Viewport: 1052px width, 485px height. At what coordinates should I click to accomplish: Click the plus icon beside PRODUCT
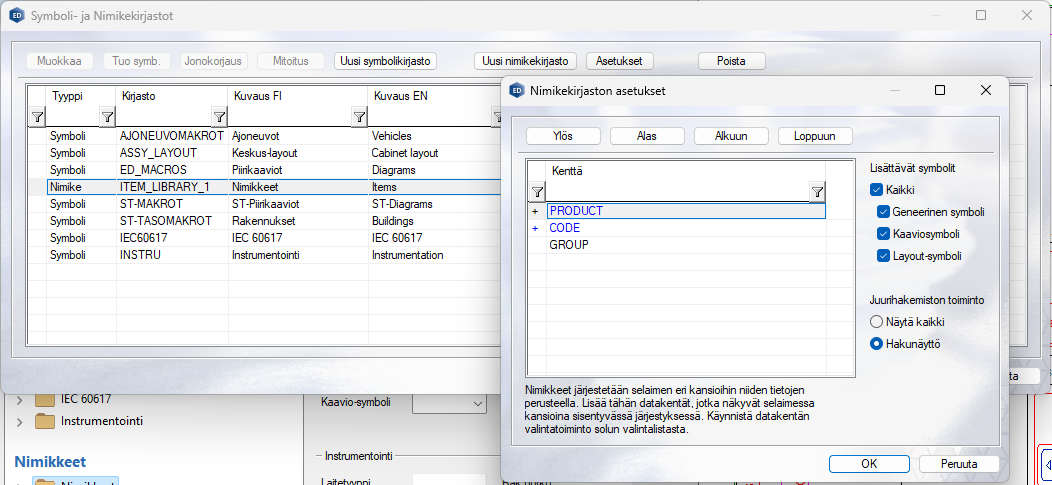pos(535,212)
